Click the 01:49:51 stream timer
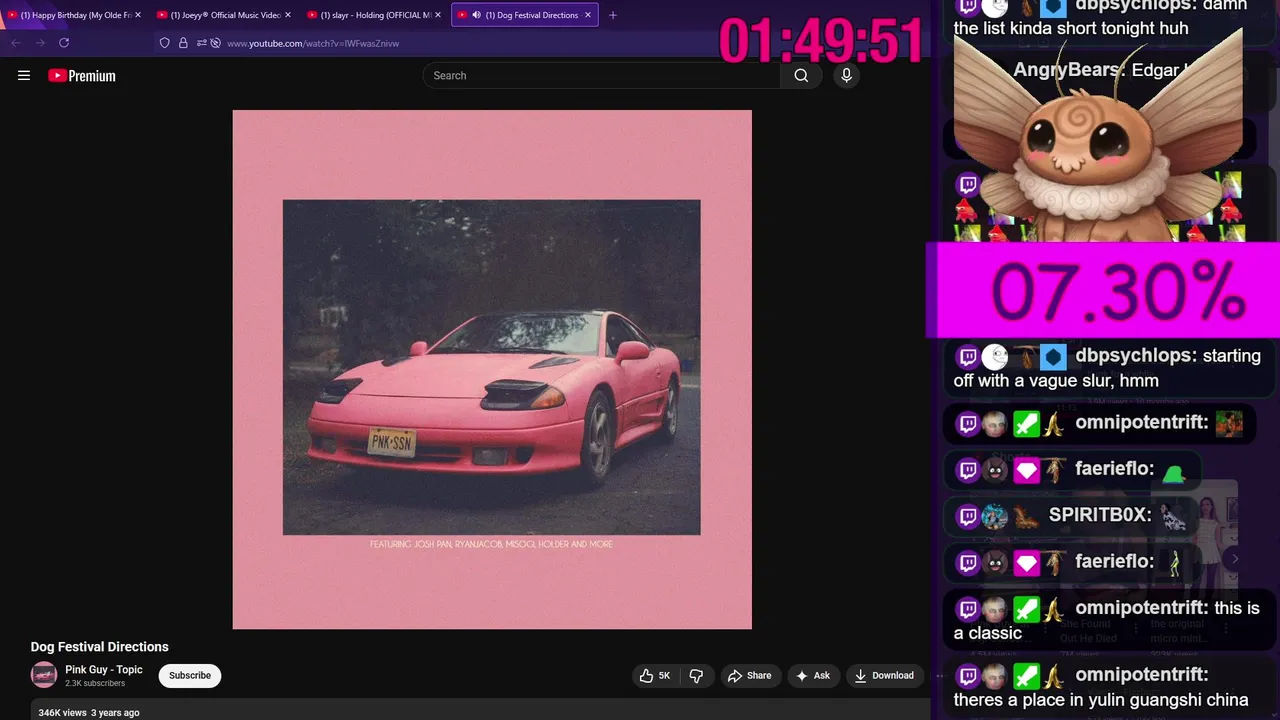This screenshot has height=720, width=1280. (821, 42)
